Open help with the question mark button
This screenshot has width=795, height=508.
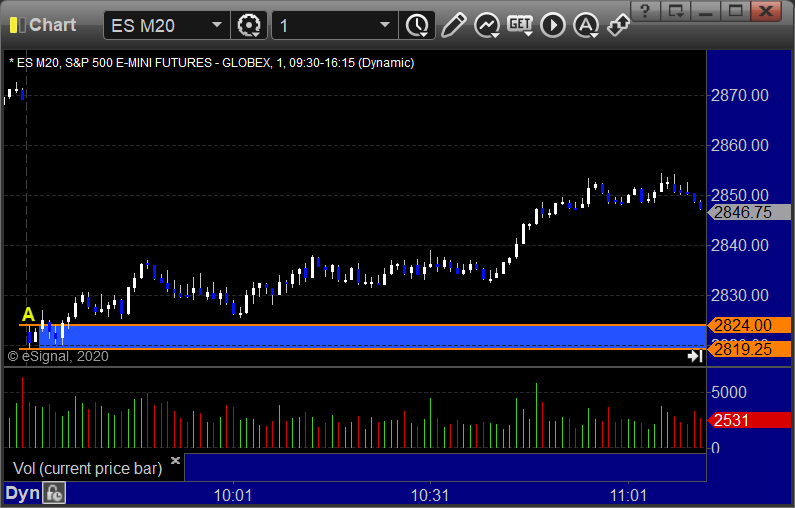pos(645,11)
